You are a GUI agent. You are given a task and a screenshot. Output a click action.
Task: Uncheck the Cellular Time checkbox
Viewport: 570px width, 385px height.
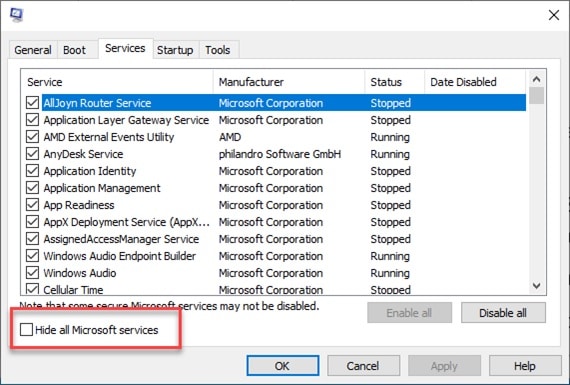[32, 289]
